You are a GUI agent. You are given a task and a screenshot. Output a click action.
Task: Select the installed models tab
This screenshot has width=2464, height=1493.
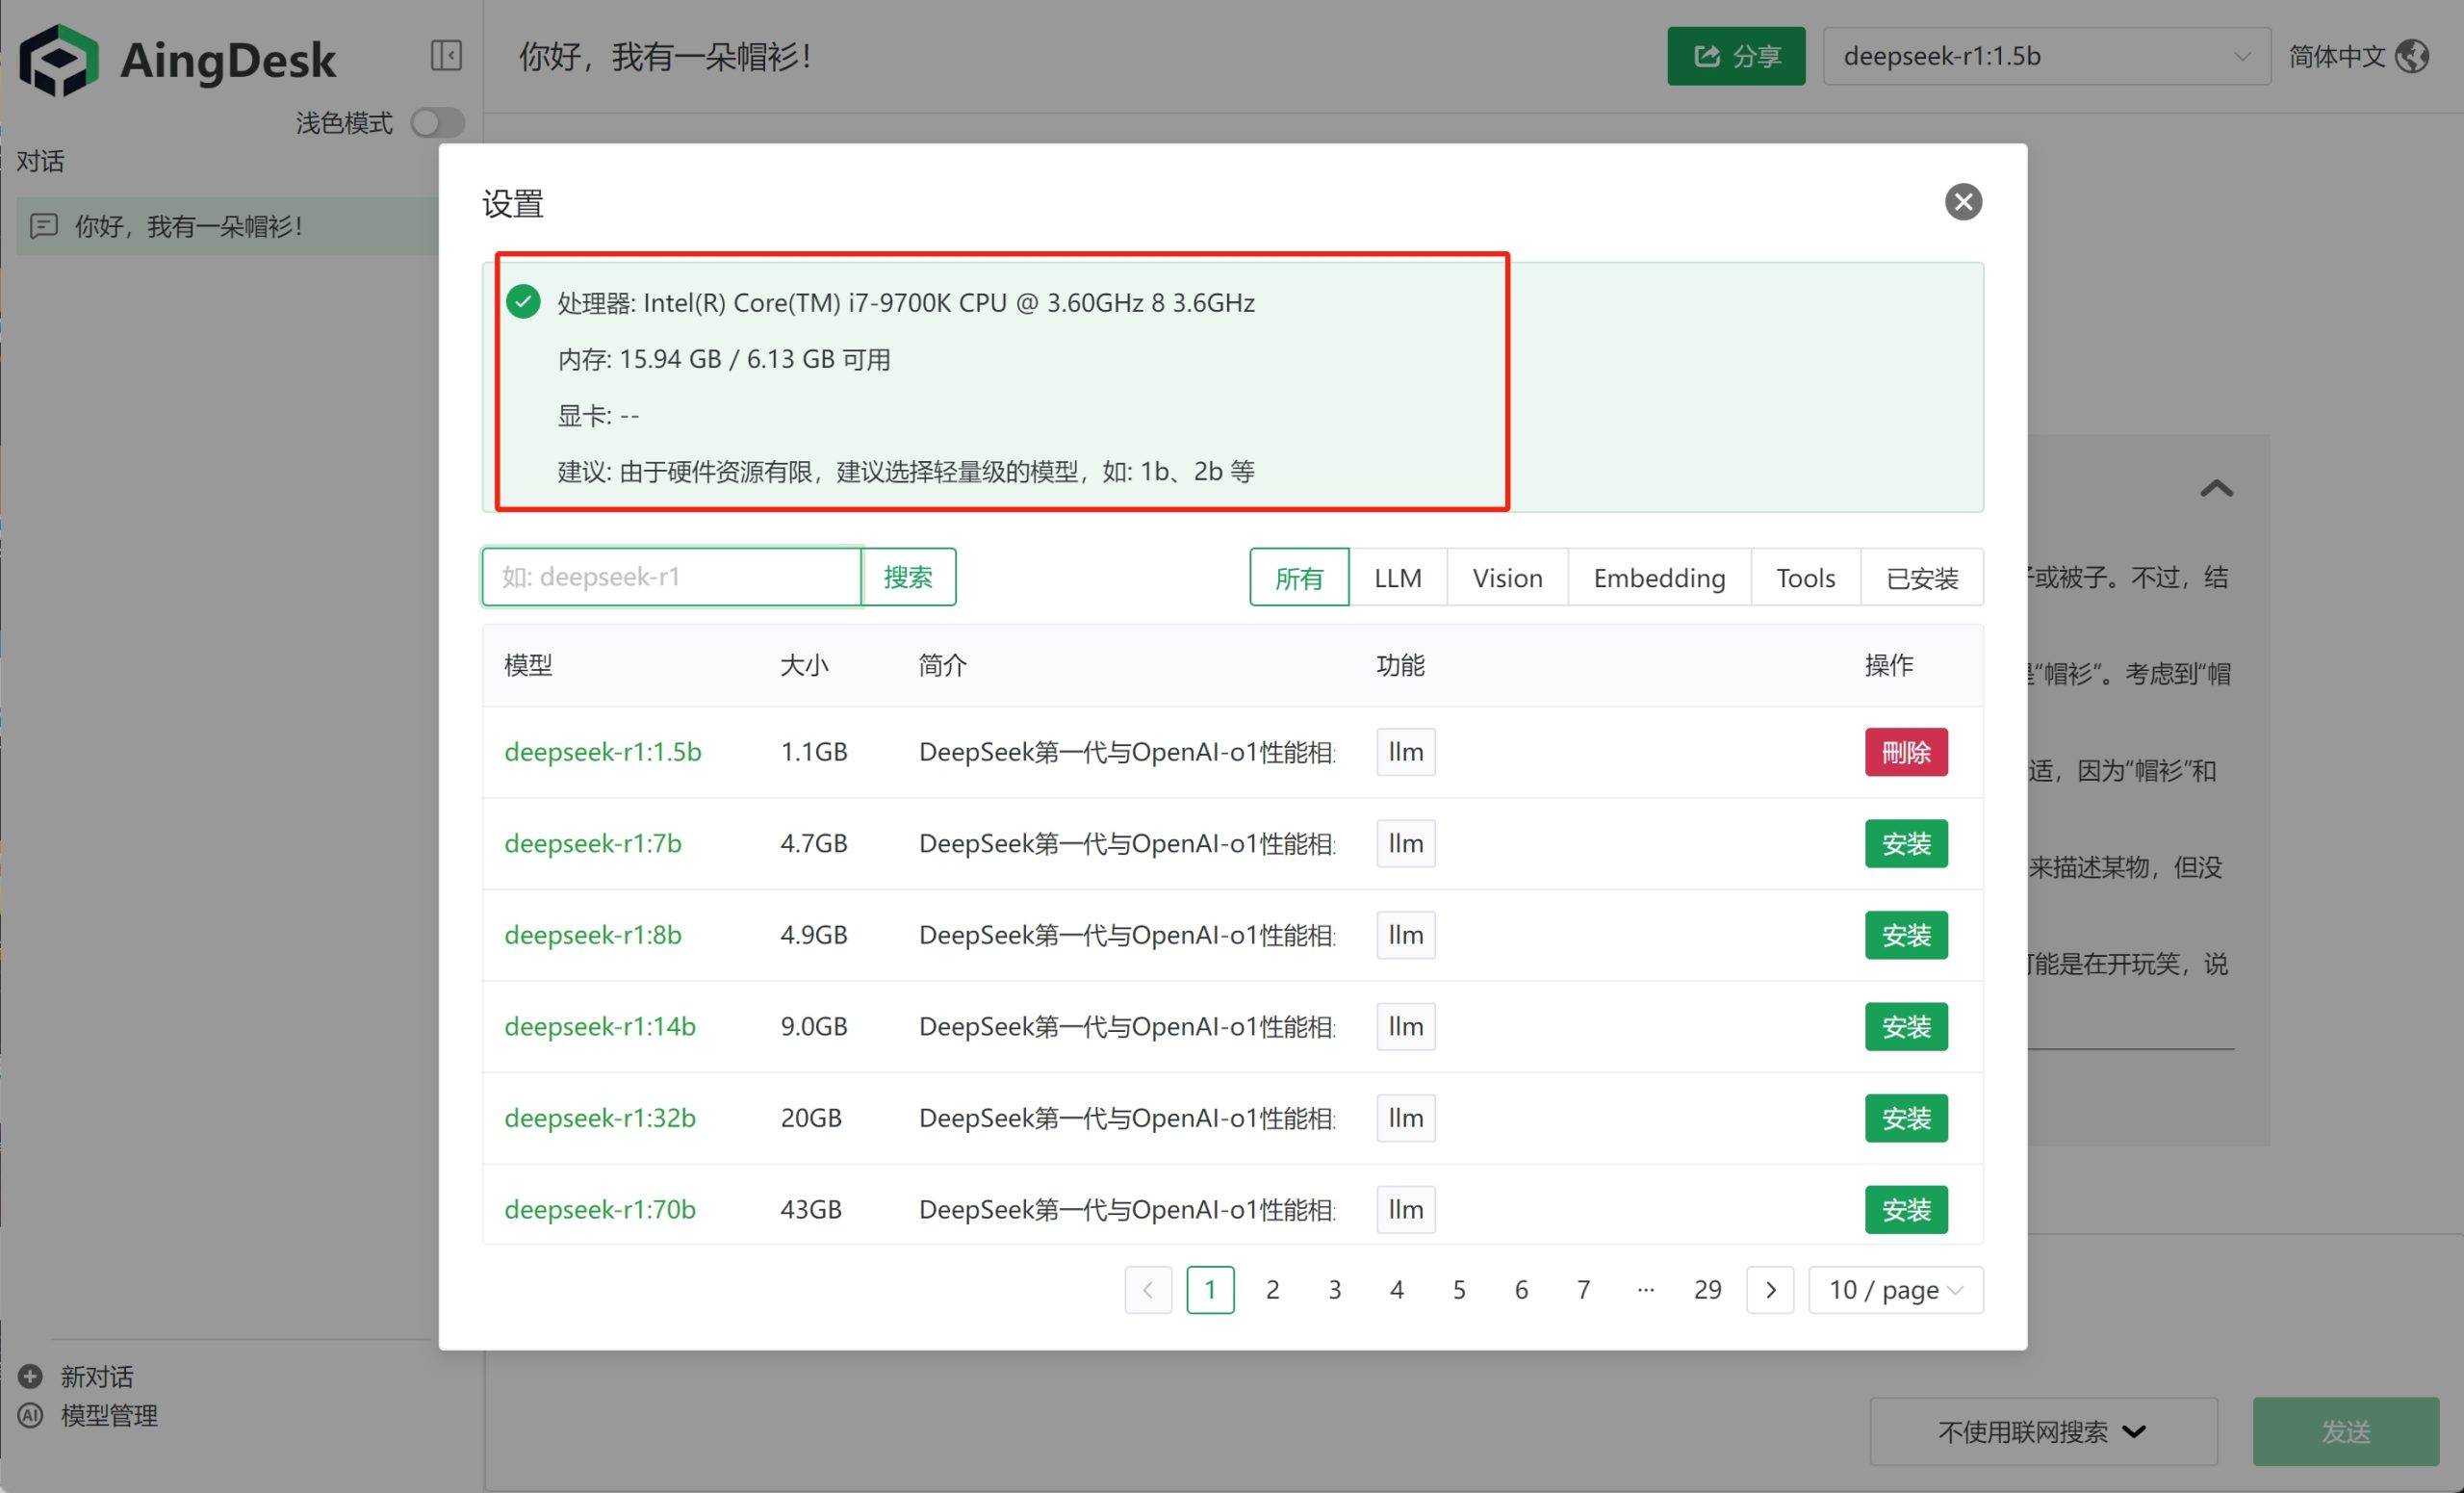[x=1921, y=577]
